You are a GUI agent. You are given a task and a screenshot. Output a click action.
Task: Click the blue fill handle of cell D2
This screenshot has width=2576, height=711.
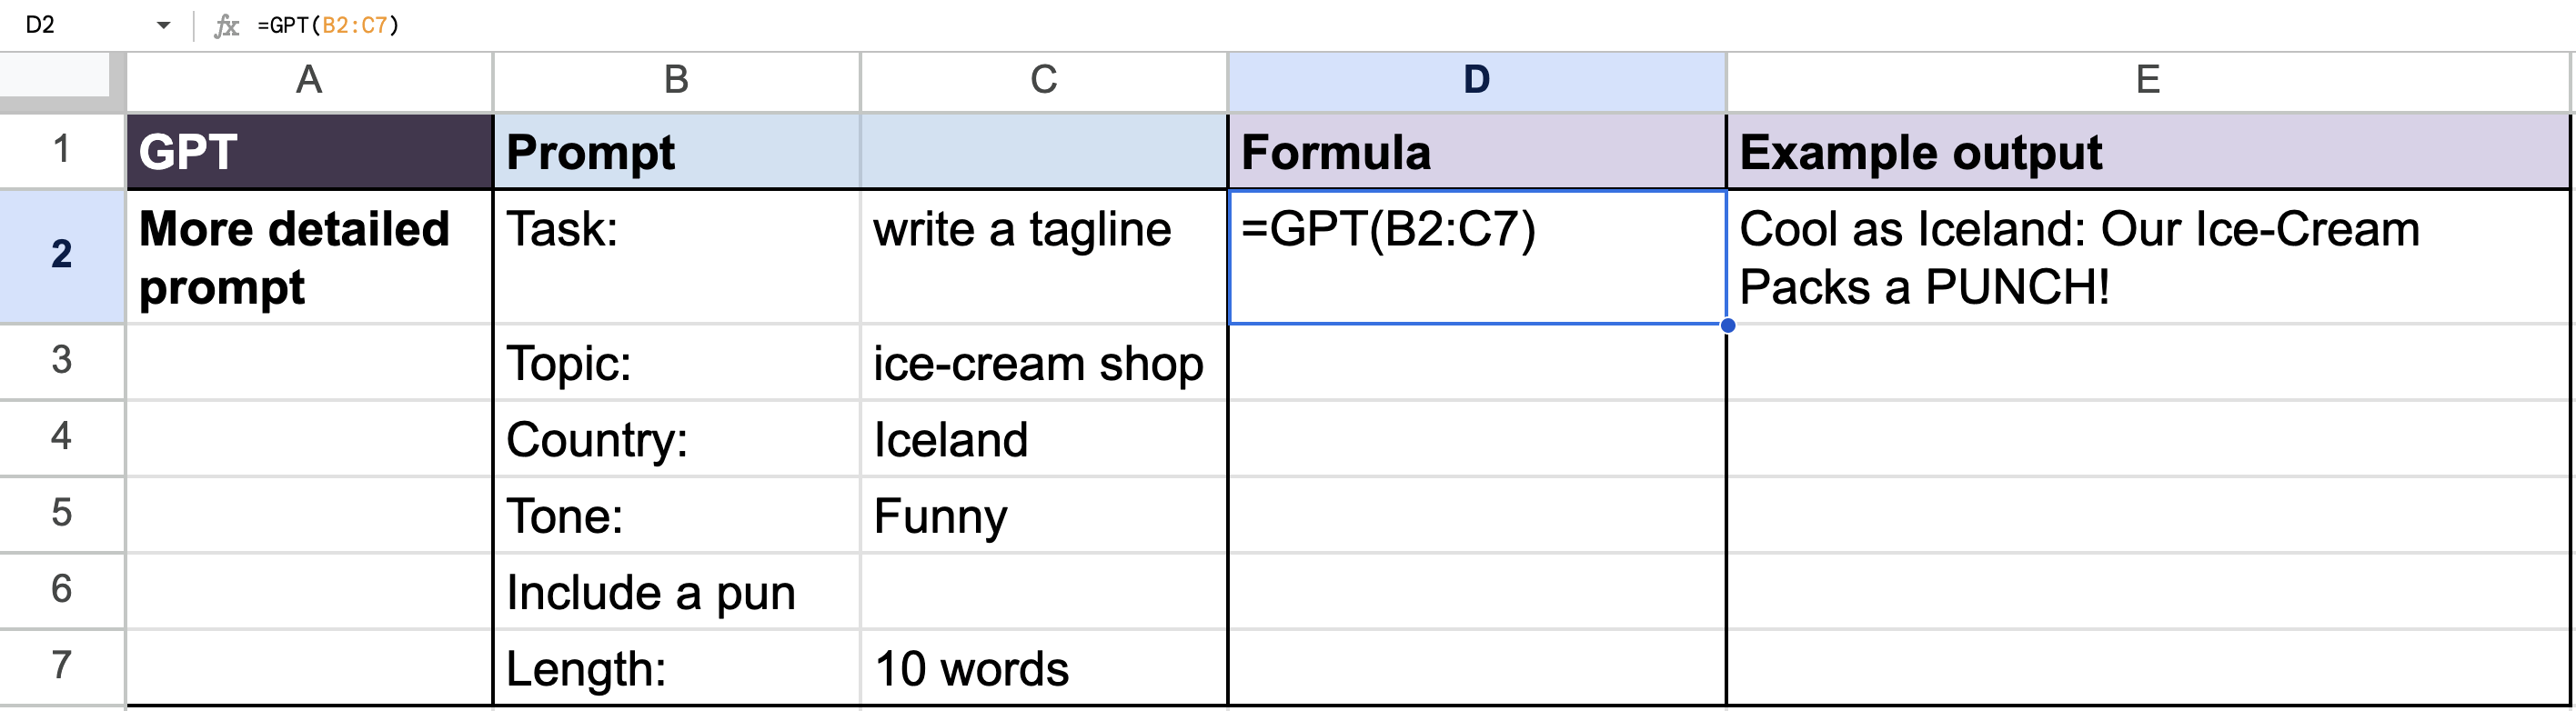tap(1727, 325)
